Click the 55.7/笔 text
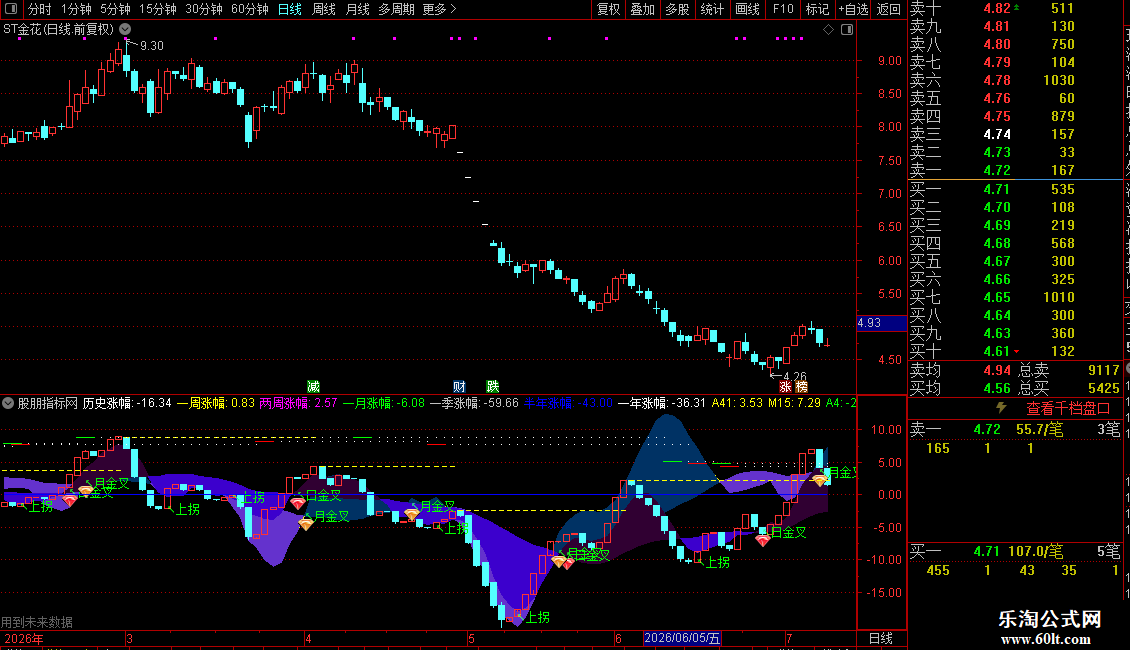The height and width of the screenshot is (650, 1130). (x=1040, y=430)
